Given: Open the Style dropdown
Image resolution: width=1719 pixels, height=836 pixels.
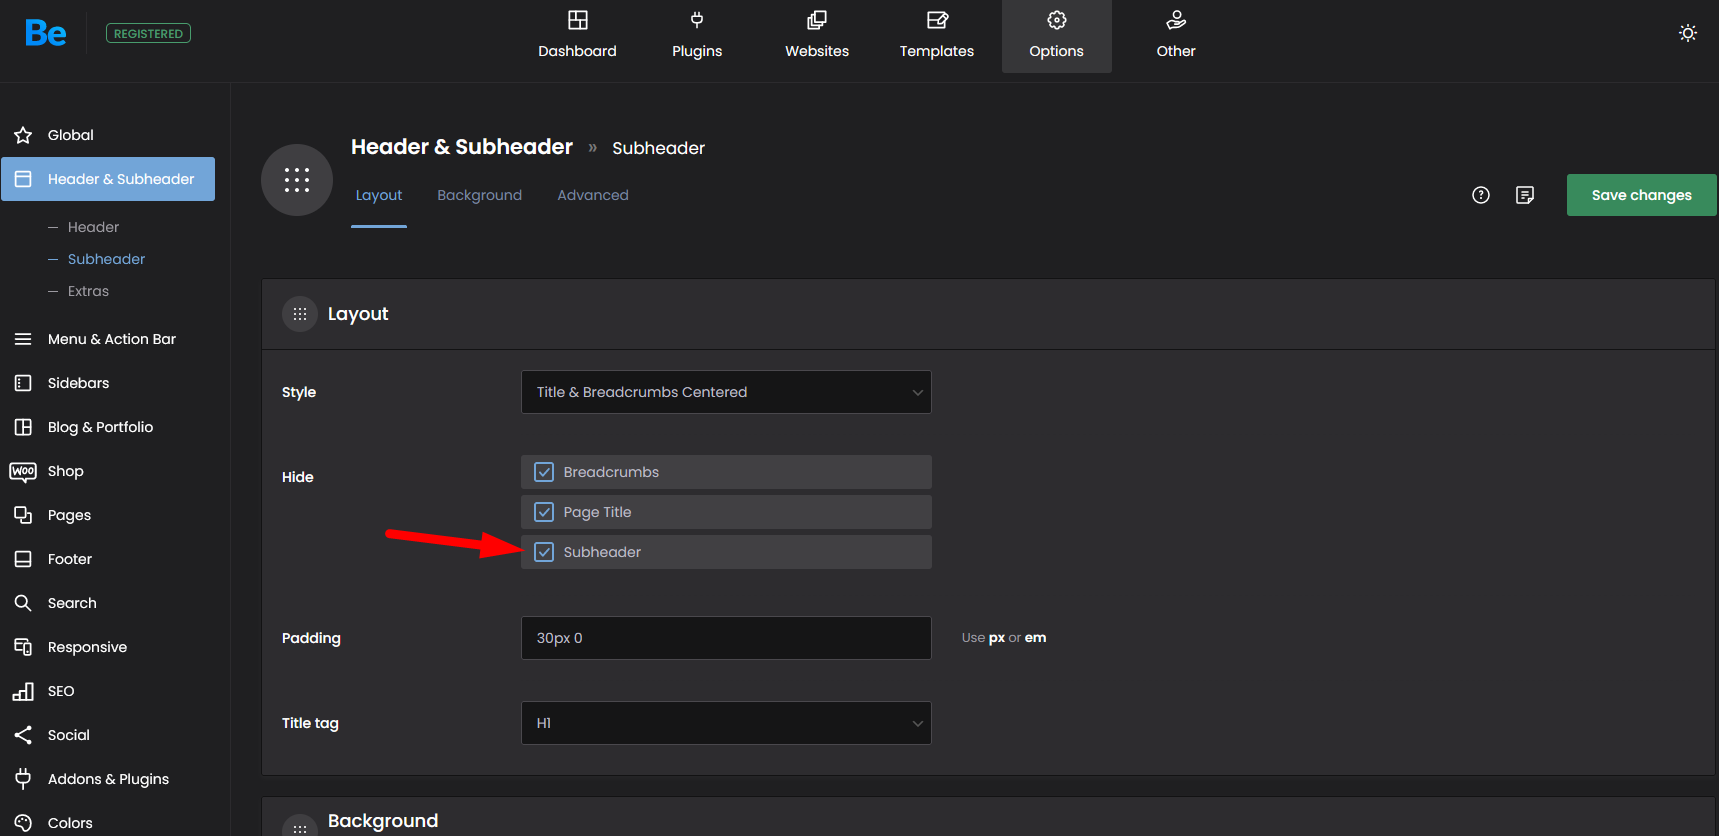Looking at the screenshot, I should click(x=726, y=392).
